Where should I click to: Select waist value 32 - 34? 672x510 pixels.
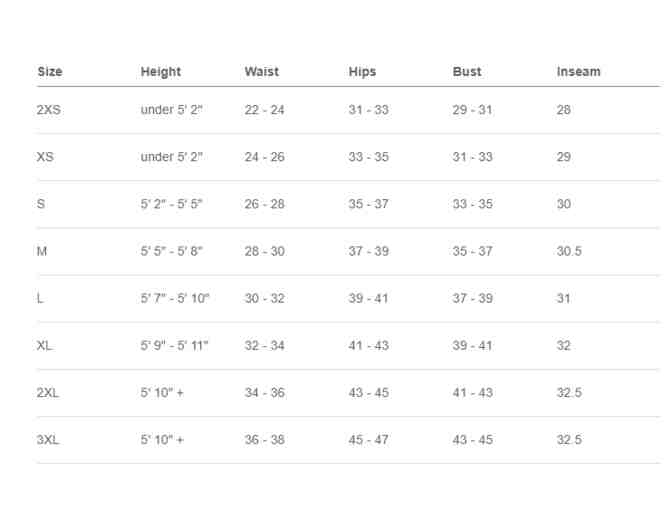(265, 346)
